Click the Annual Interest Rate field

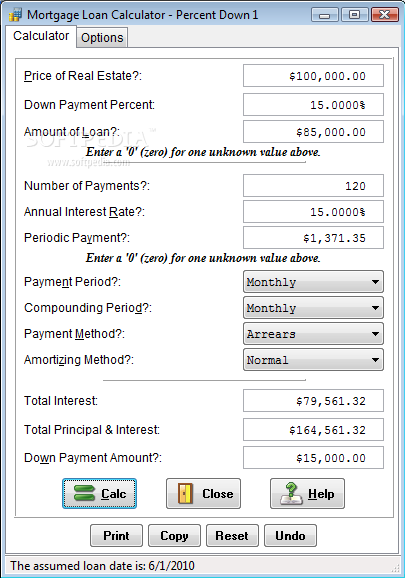[313, 212]
